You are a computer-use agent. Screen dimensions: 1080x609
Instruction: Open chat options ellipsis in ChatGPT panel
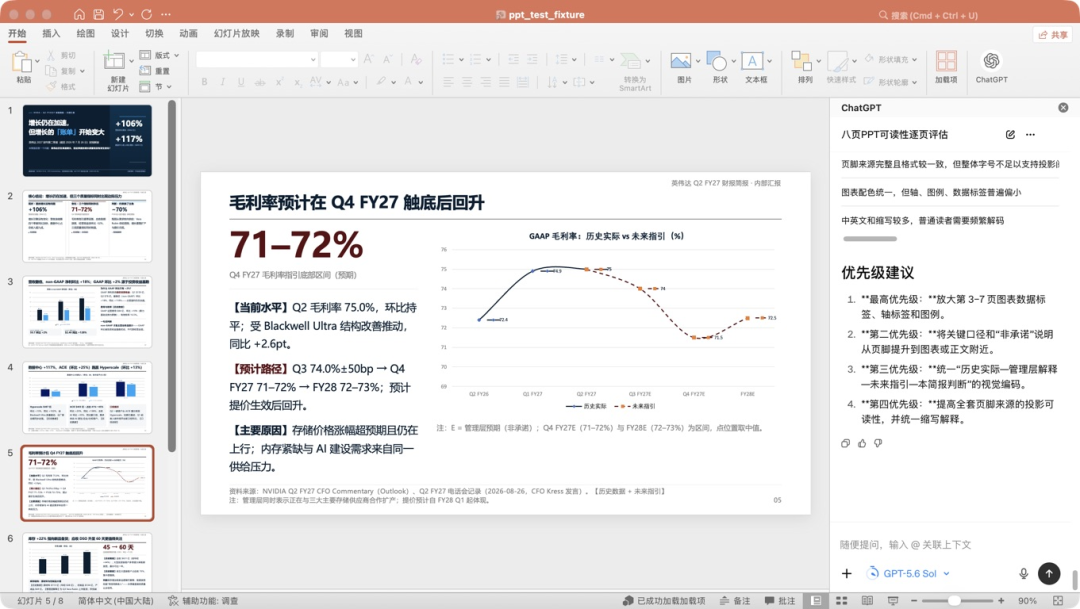[x=1030, y=134]
